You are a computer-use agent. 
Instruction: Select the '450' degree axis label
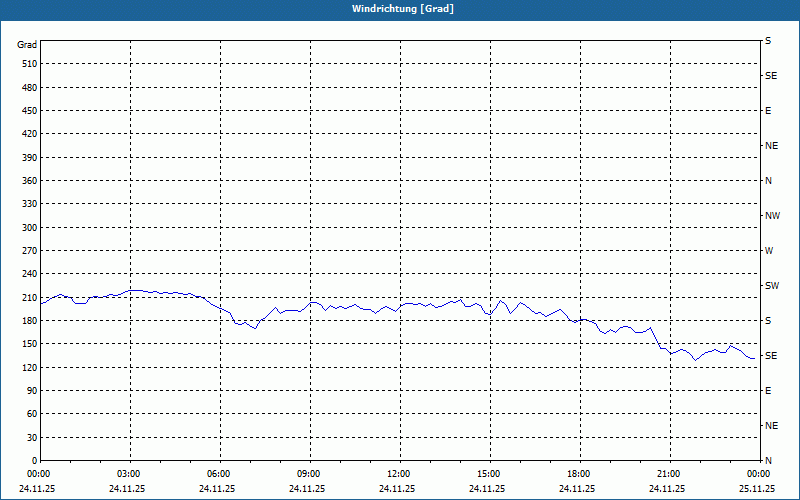click(30, 111)
